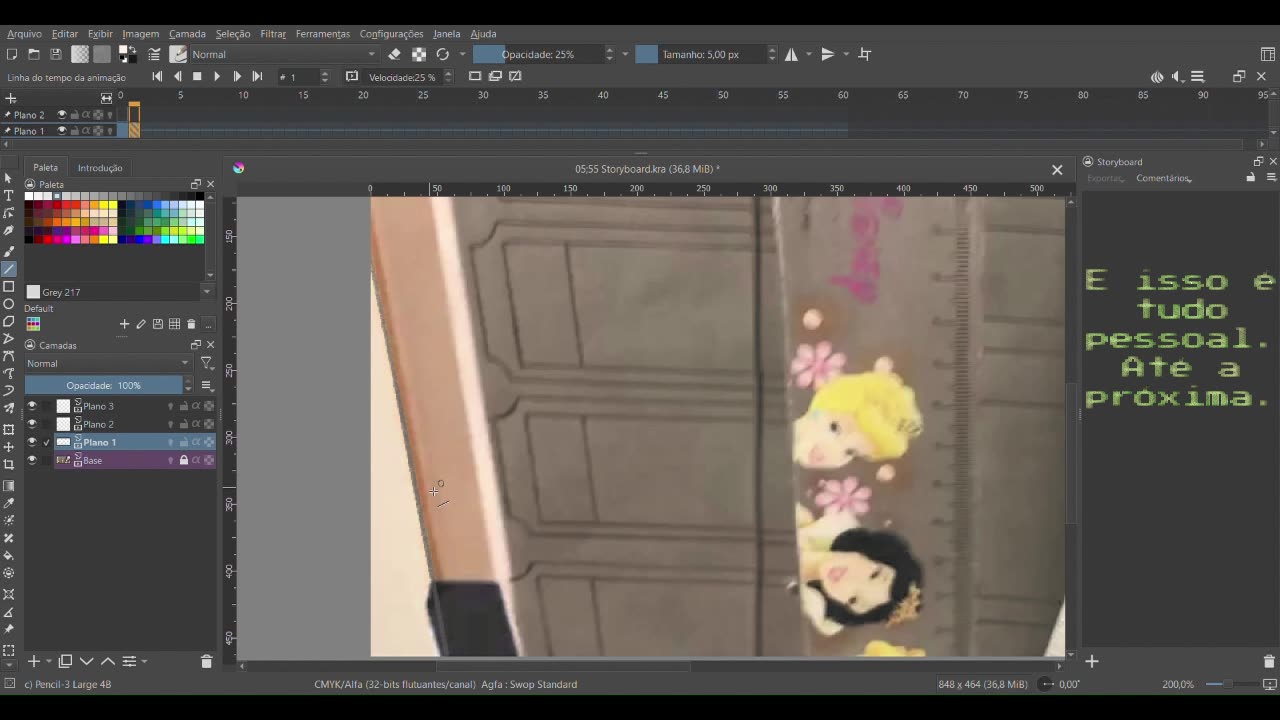Toggle preserve alpha

pyautogui.click(x=419, y=54)
